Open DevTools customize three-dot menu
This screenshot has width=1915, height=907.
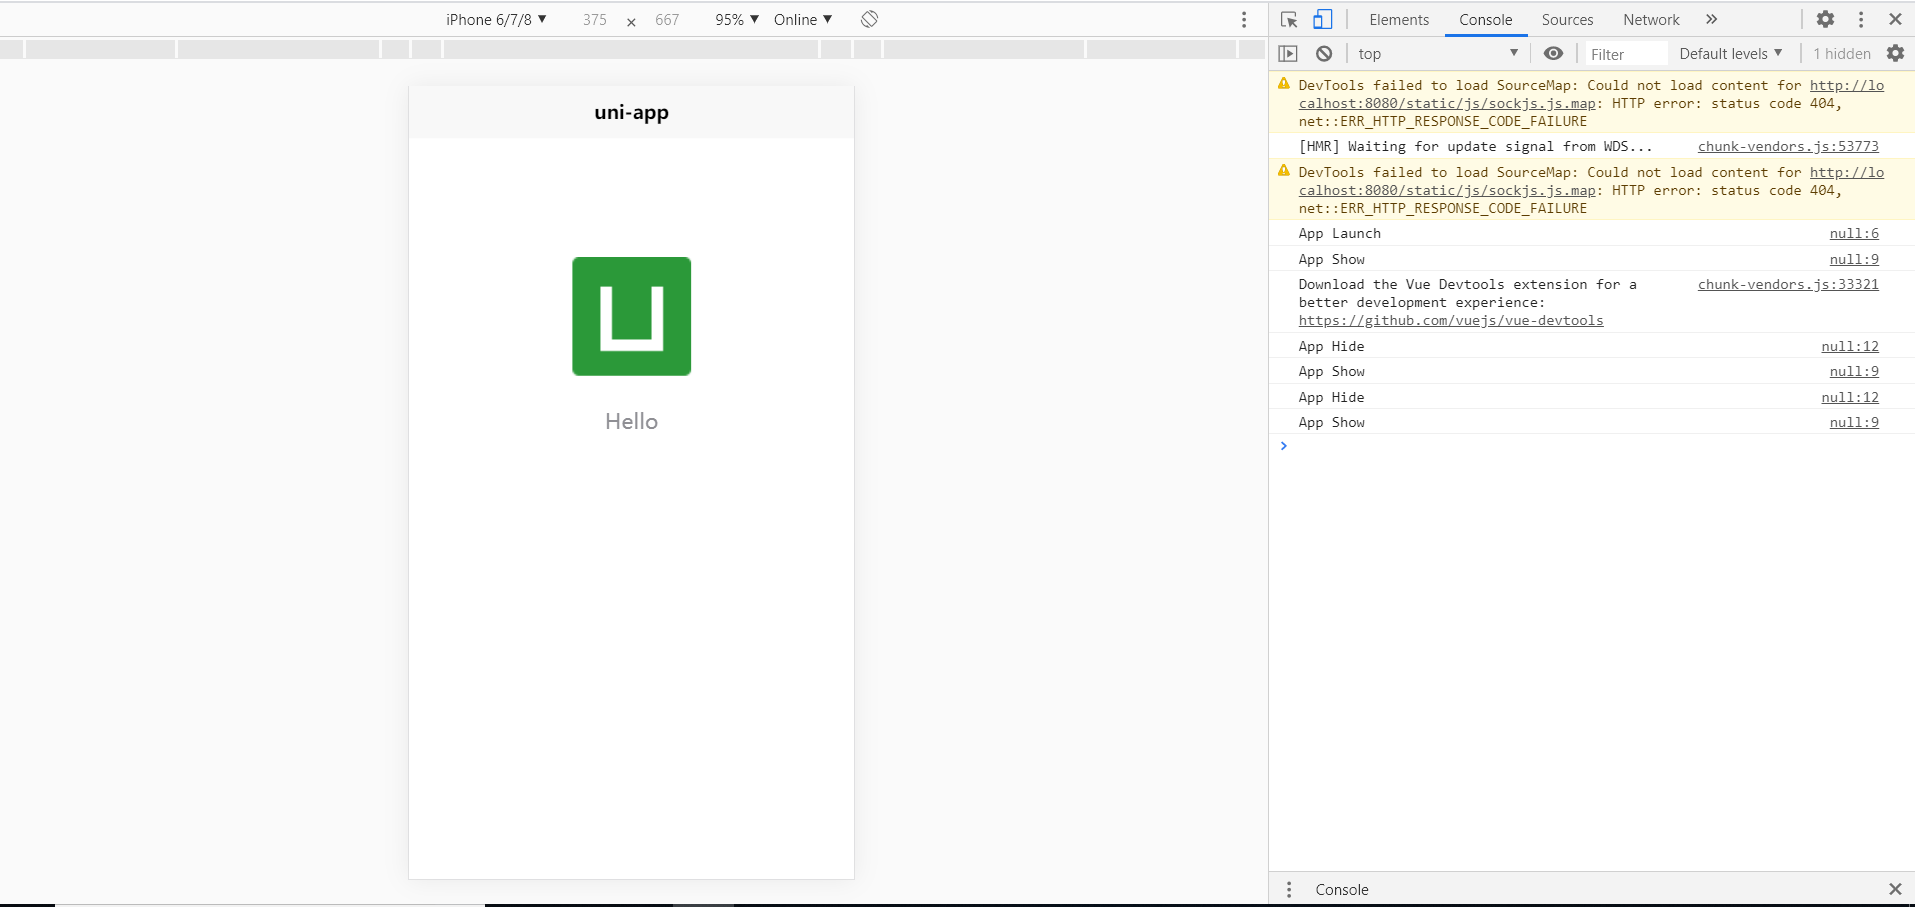point(1861,19)
